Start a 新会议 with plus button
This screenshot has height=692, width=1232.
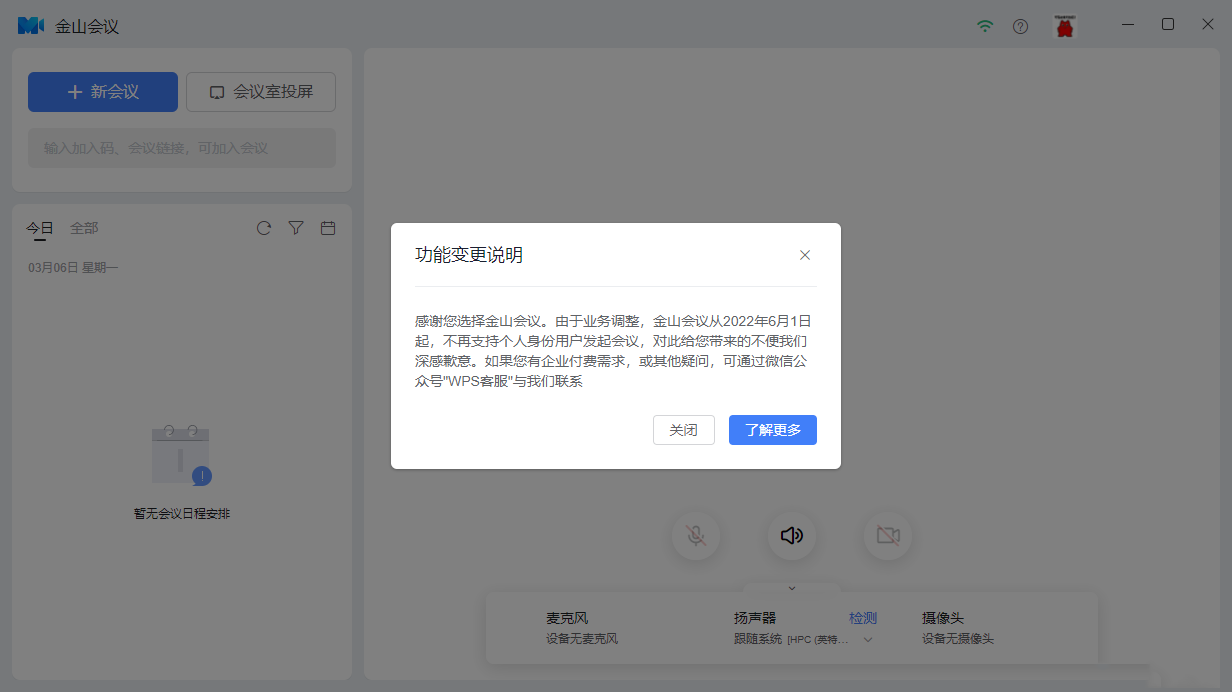point(103,92)
